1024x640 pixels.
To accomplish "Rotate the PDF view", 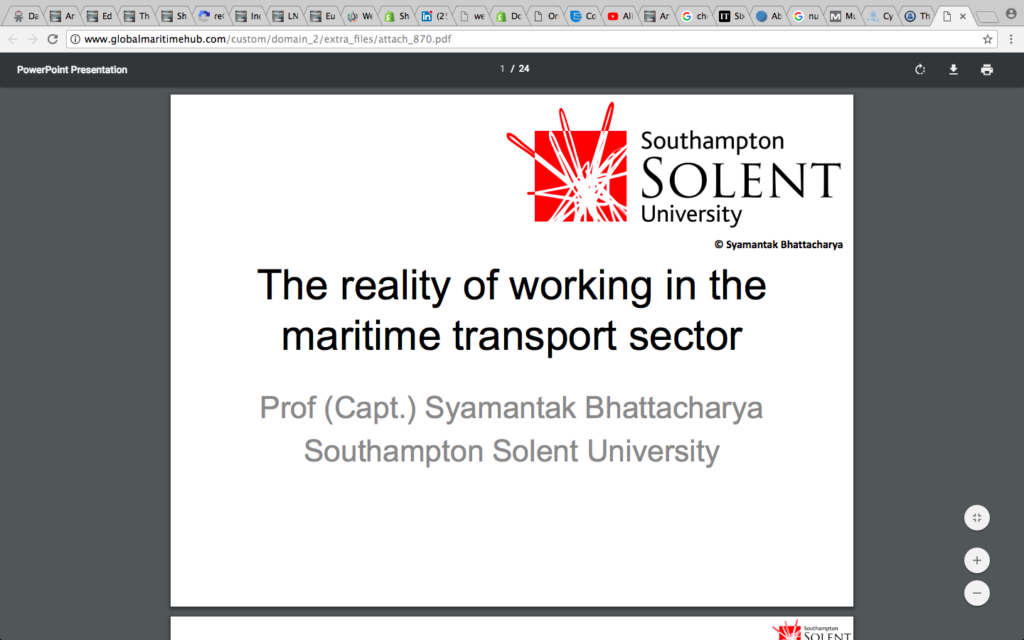I will click(x=919, y=69).
